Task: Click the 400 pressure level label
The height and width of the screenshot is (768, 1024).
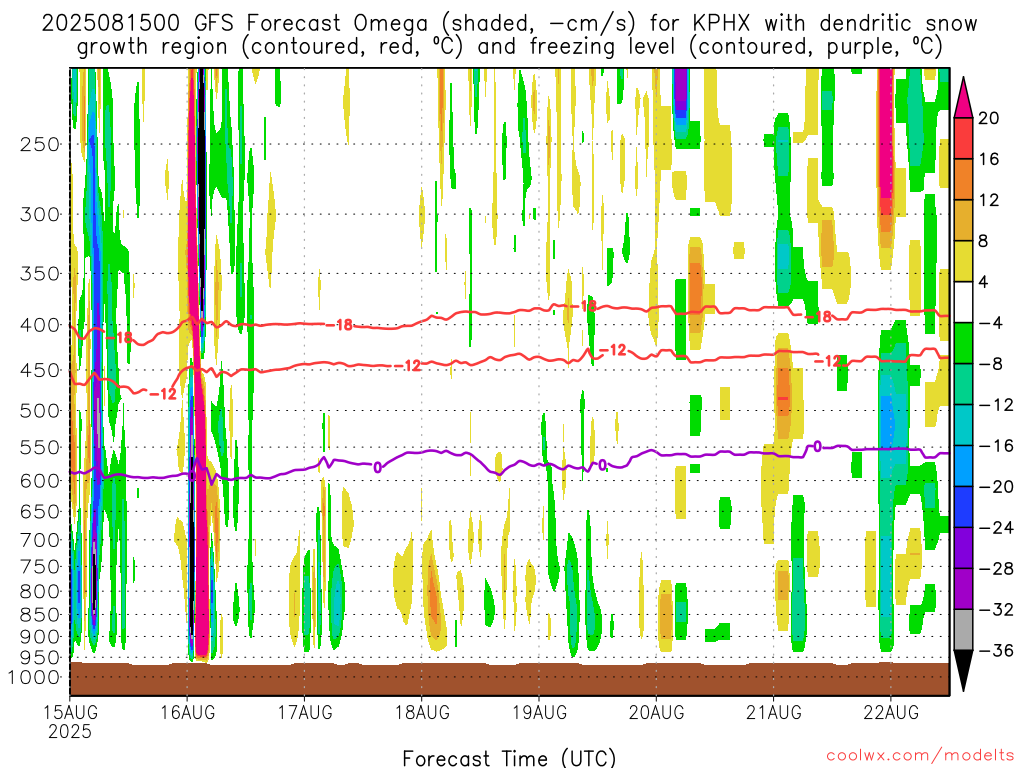Action: 40,325
